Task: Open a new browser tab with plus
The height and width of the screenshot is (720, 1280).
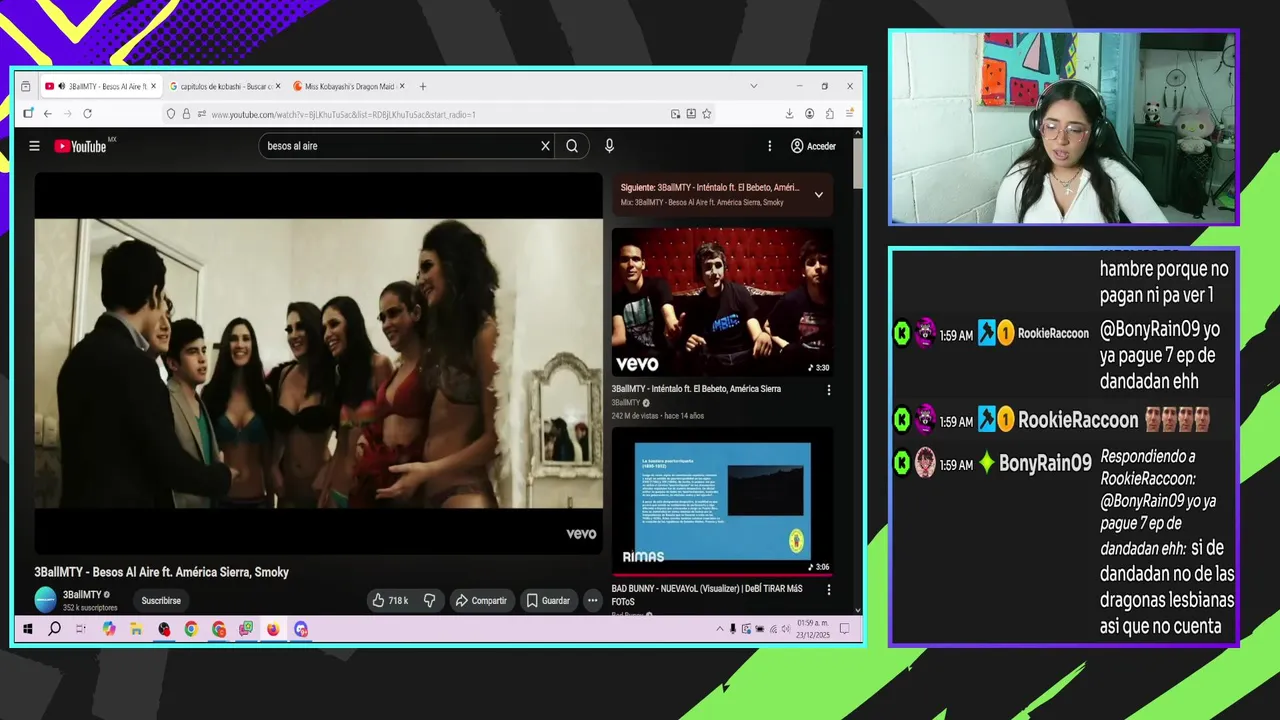Action: (423, 87)
